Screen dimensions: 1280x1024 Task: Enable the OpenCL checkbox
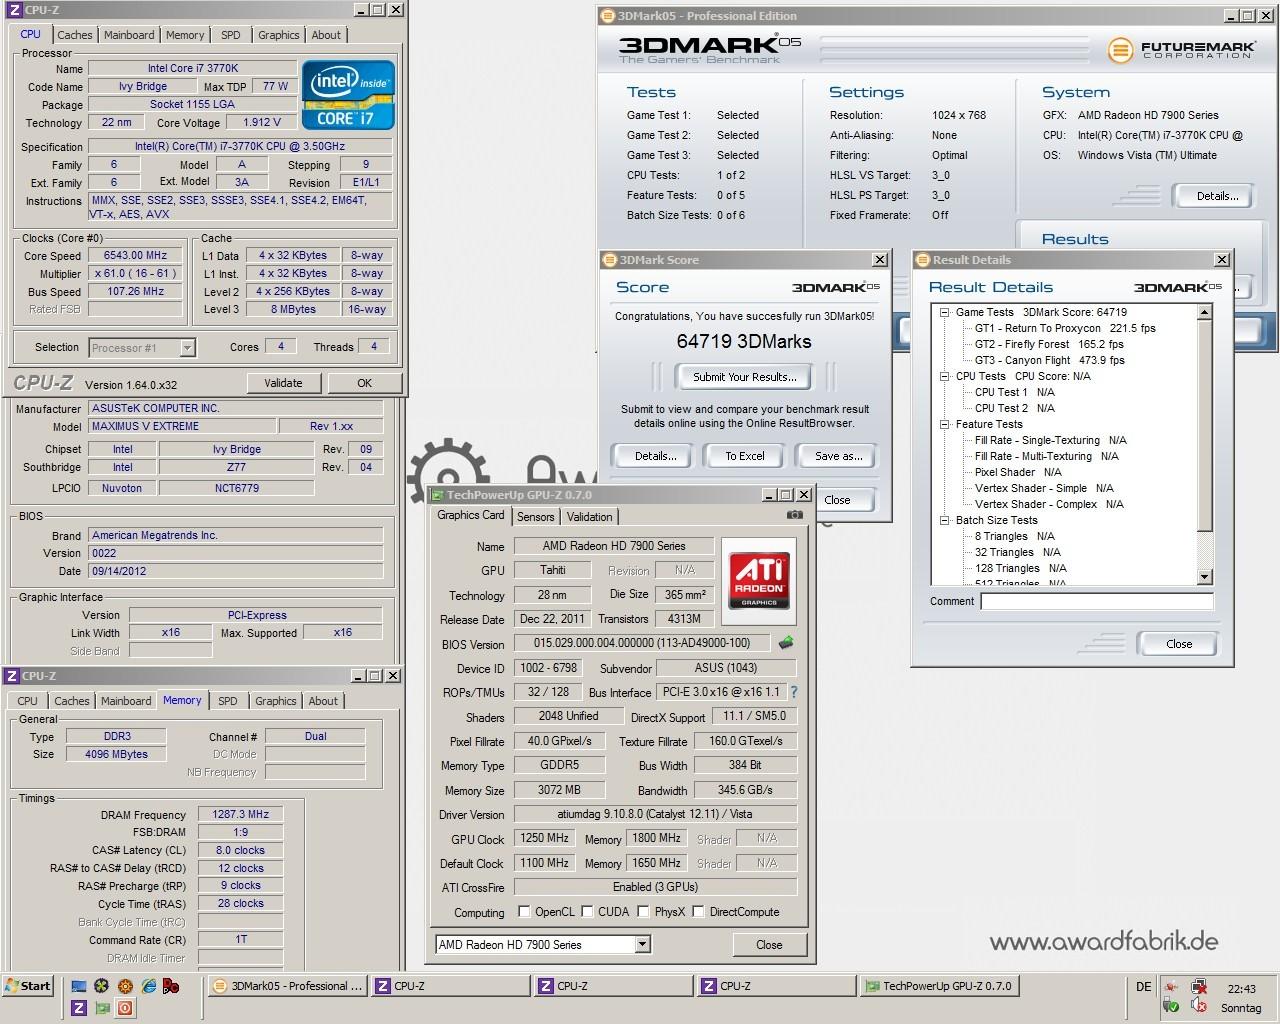[x=524, y=911]
